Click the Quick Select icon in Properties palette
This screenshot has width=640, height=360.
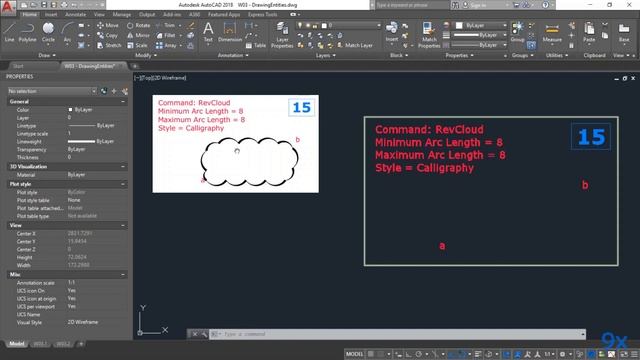[x=124, y=91]
